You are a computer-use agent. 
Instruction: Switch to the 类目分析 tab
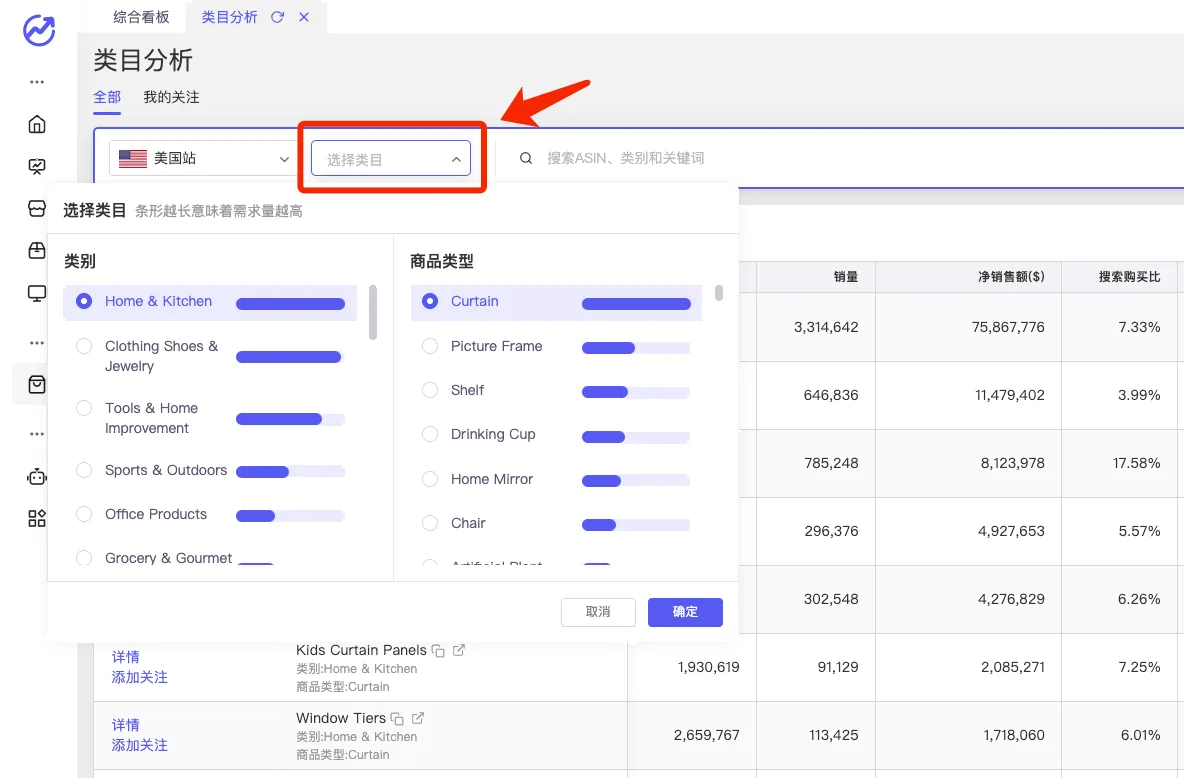(x=230, y=17)
